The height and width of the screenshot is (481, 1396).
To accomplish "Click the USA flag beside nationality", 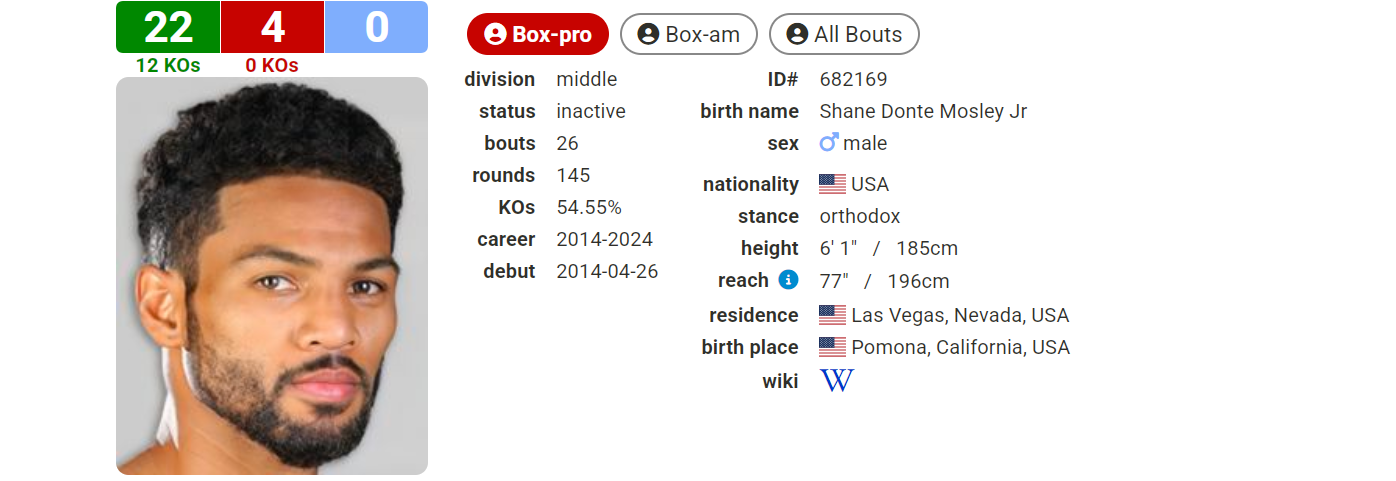I will coord(832,184).
